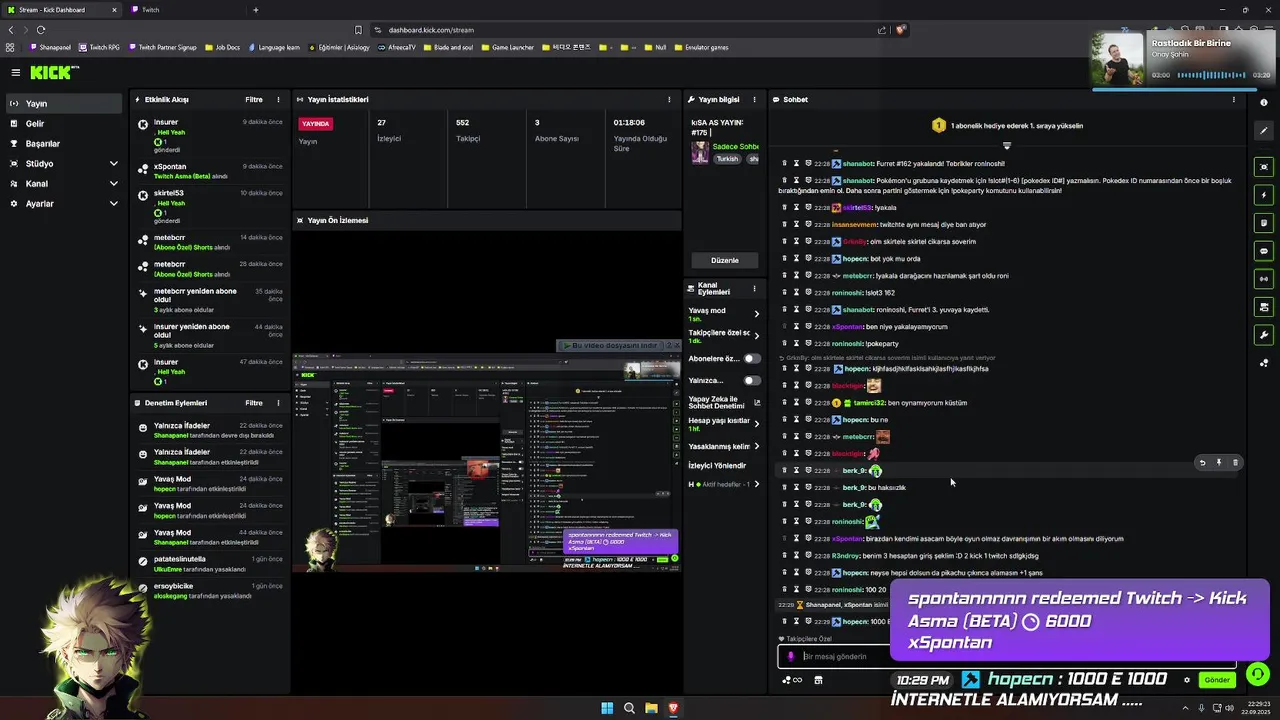Image resolution: width=1280 pixels, height=720 pixels.
Task: Open the info icon in right toolbar
Action: click(1264, 102)
